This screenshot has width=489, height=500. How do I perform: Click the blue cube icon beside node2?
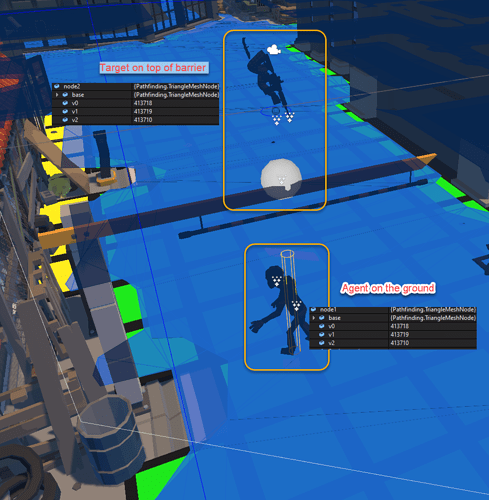click(x=57, y=87)
